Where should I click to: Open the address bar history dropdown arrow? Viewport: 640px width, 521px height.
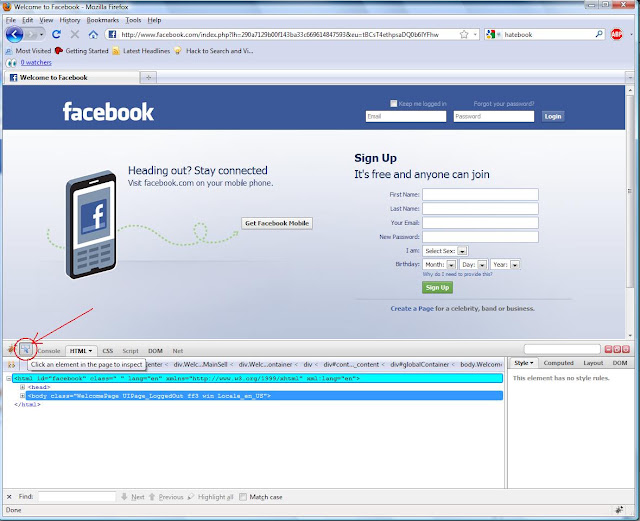coord(475,34)
